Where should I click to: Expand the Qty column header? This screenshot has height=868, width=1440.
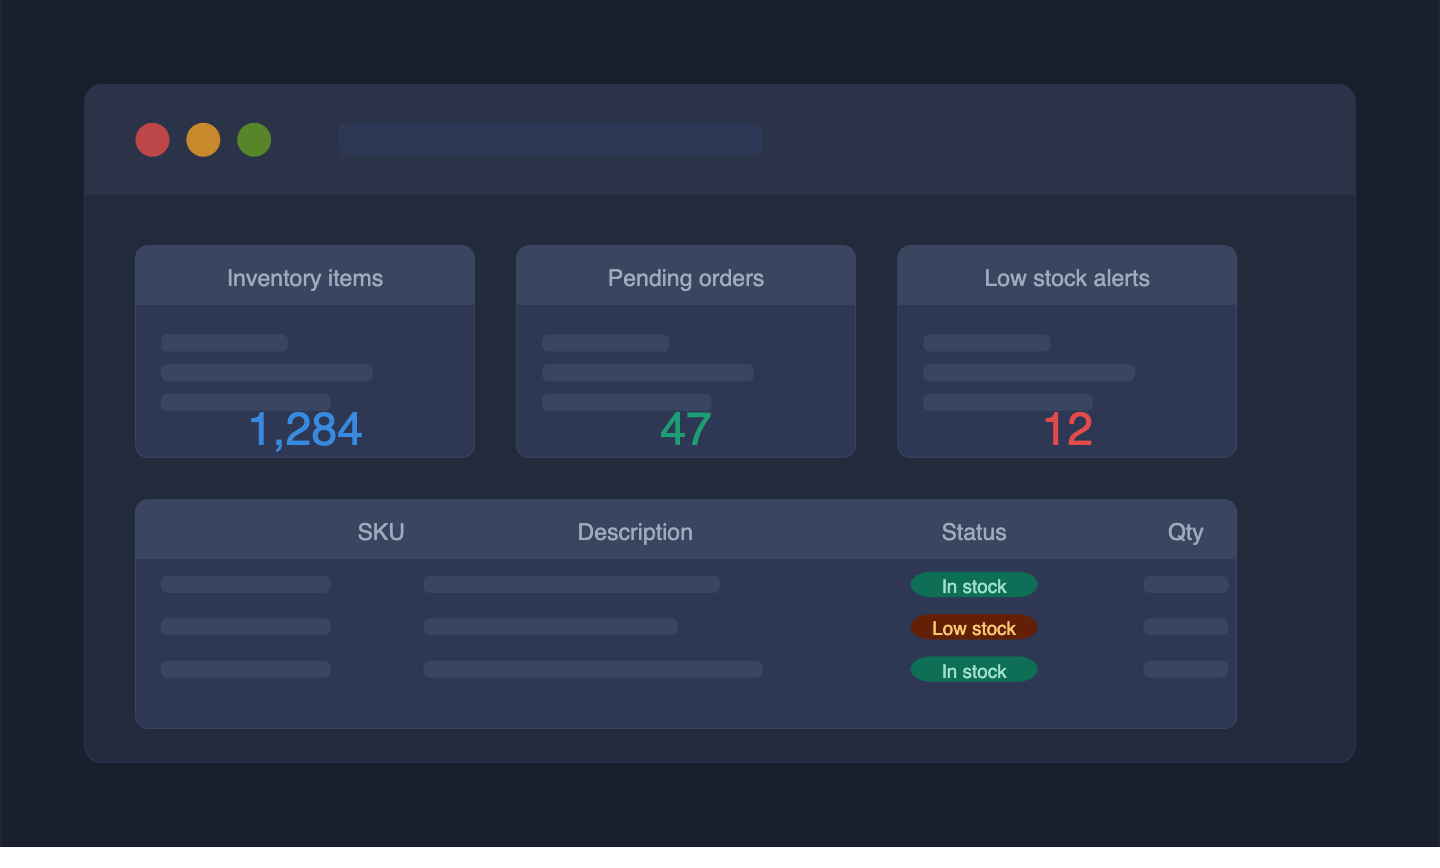coord(1186,532)
